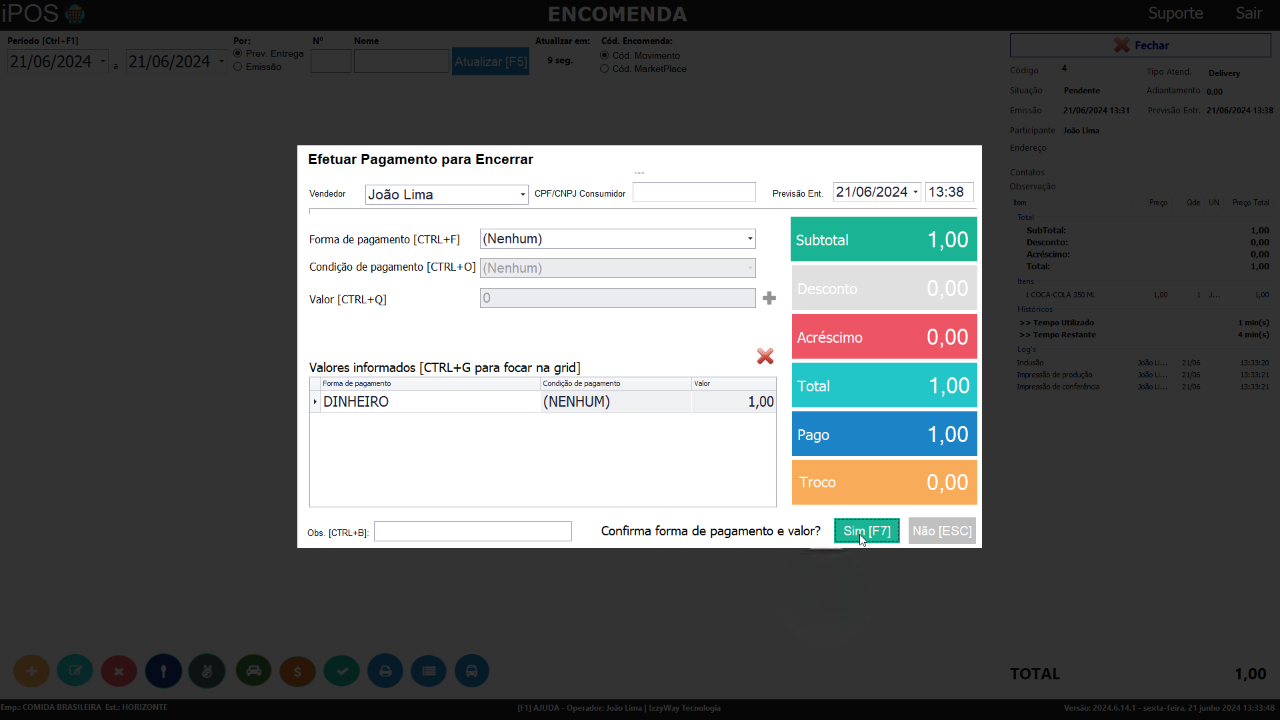Select the Prev. Entrega radio option
The height and width of the screenshot is (720, 1280).
coord(238,54)
